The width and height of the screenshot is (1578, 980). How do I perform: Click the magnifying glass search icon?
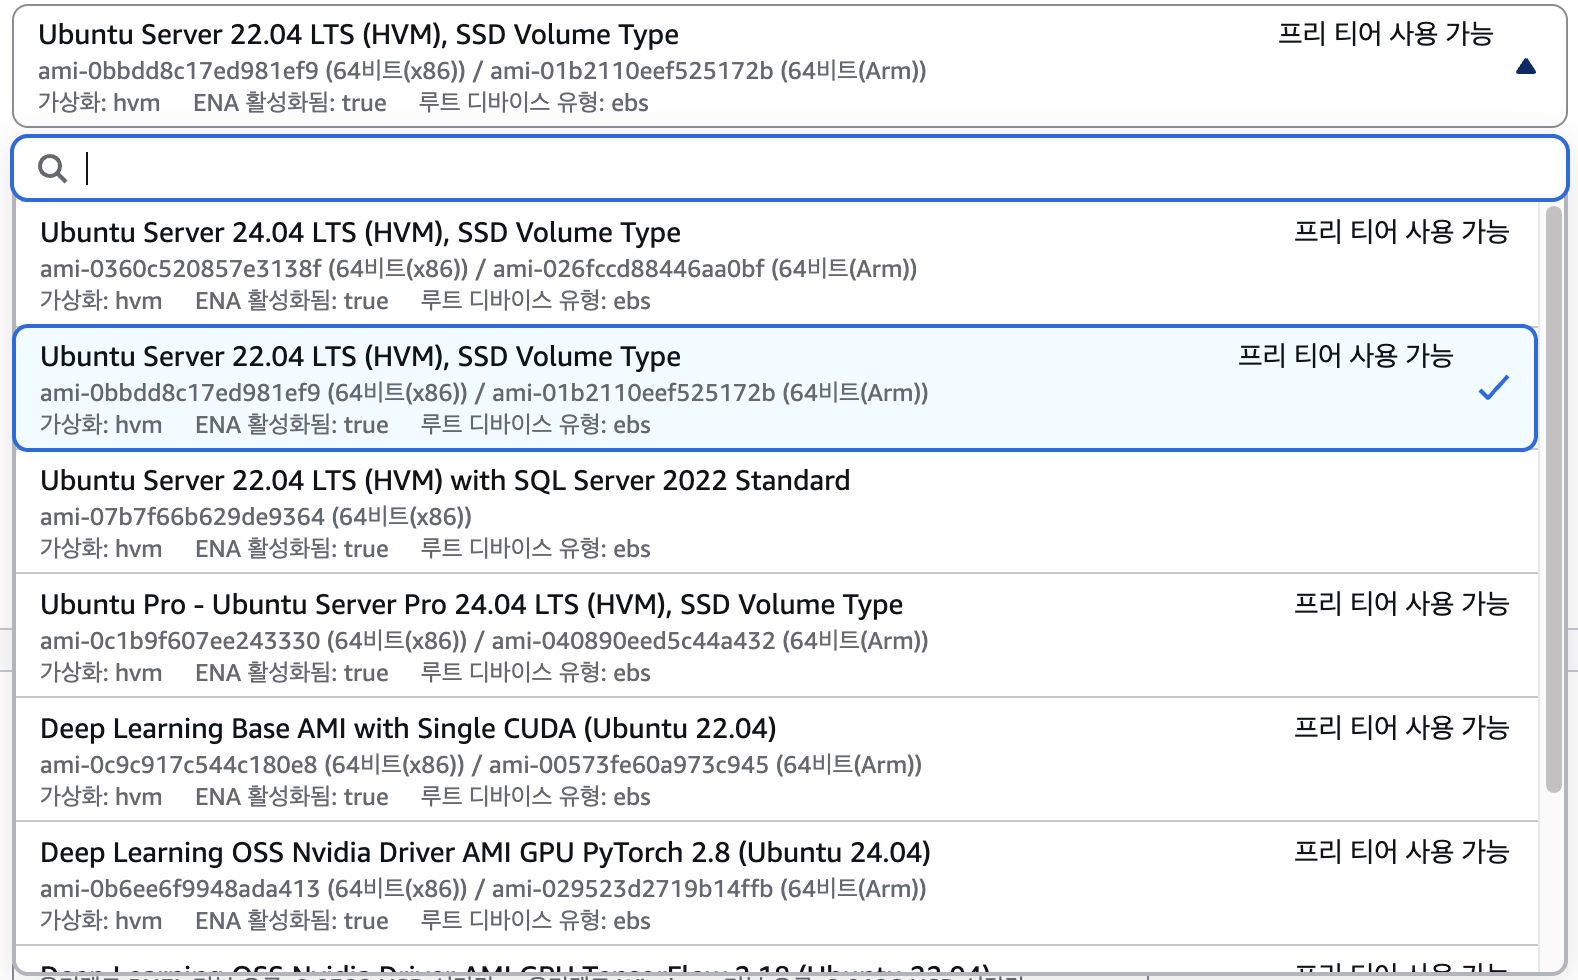[52, 169]
